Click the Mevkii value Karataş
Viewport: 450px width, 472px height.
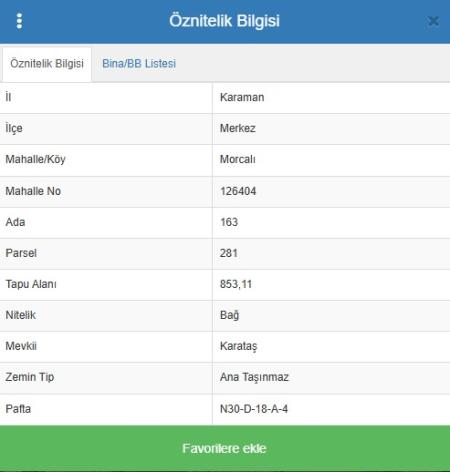coord(238,346)
